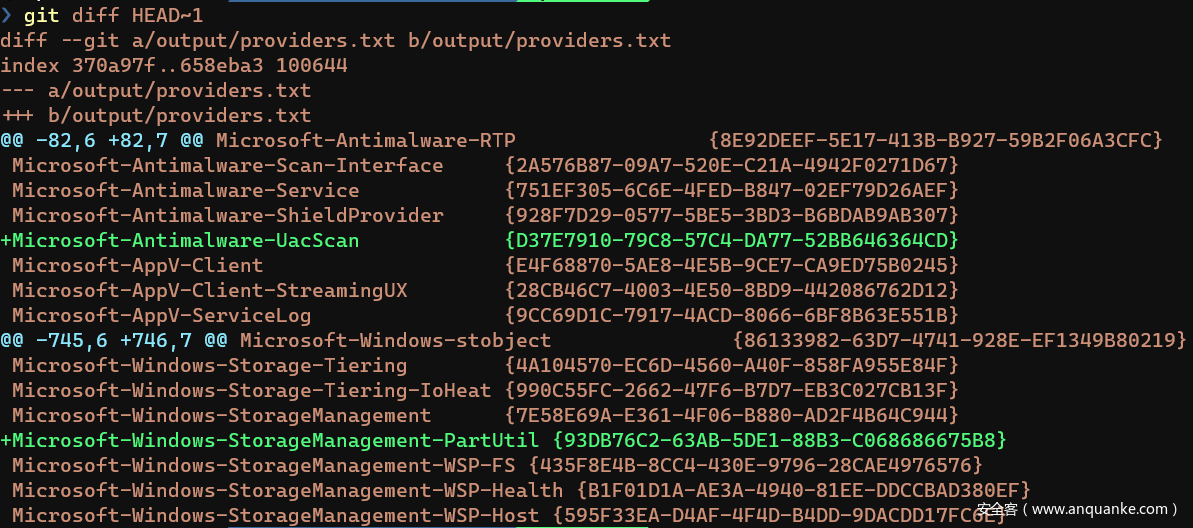This screenshot has width=1193, height=528.
Task: Select the '+++ b/output/providers.txt' line
Action: pyautogui.click(x=155, y=116)
